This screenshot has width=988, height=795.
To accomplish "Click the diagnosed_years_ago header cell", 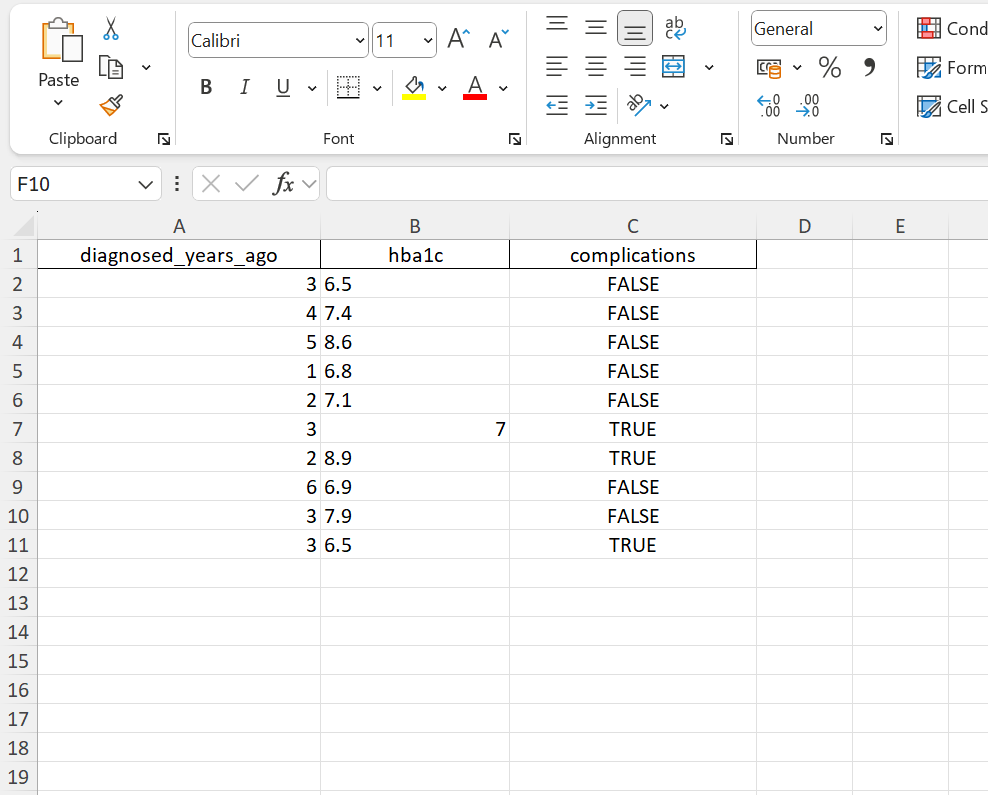I will pyautogui.click(x=179, y=255).
